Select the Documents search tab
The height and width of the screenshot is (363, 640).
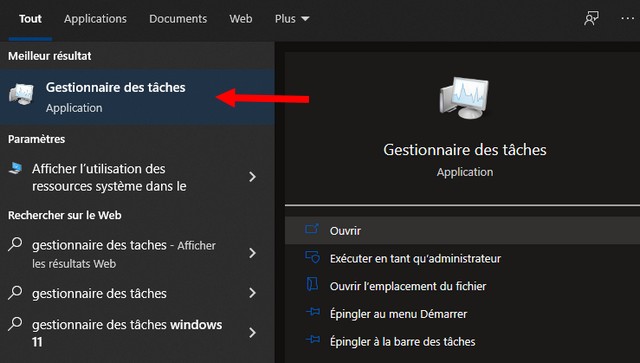pos(178,19)
